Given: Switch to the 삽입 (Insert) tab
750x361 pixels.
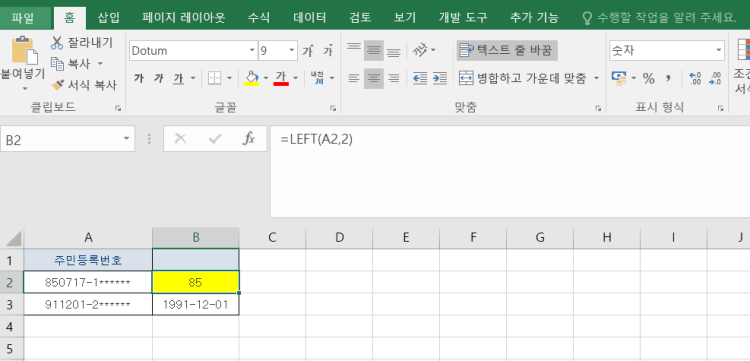Looking at the screenshot, I should (109, 18).
